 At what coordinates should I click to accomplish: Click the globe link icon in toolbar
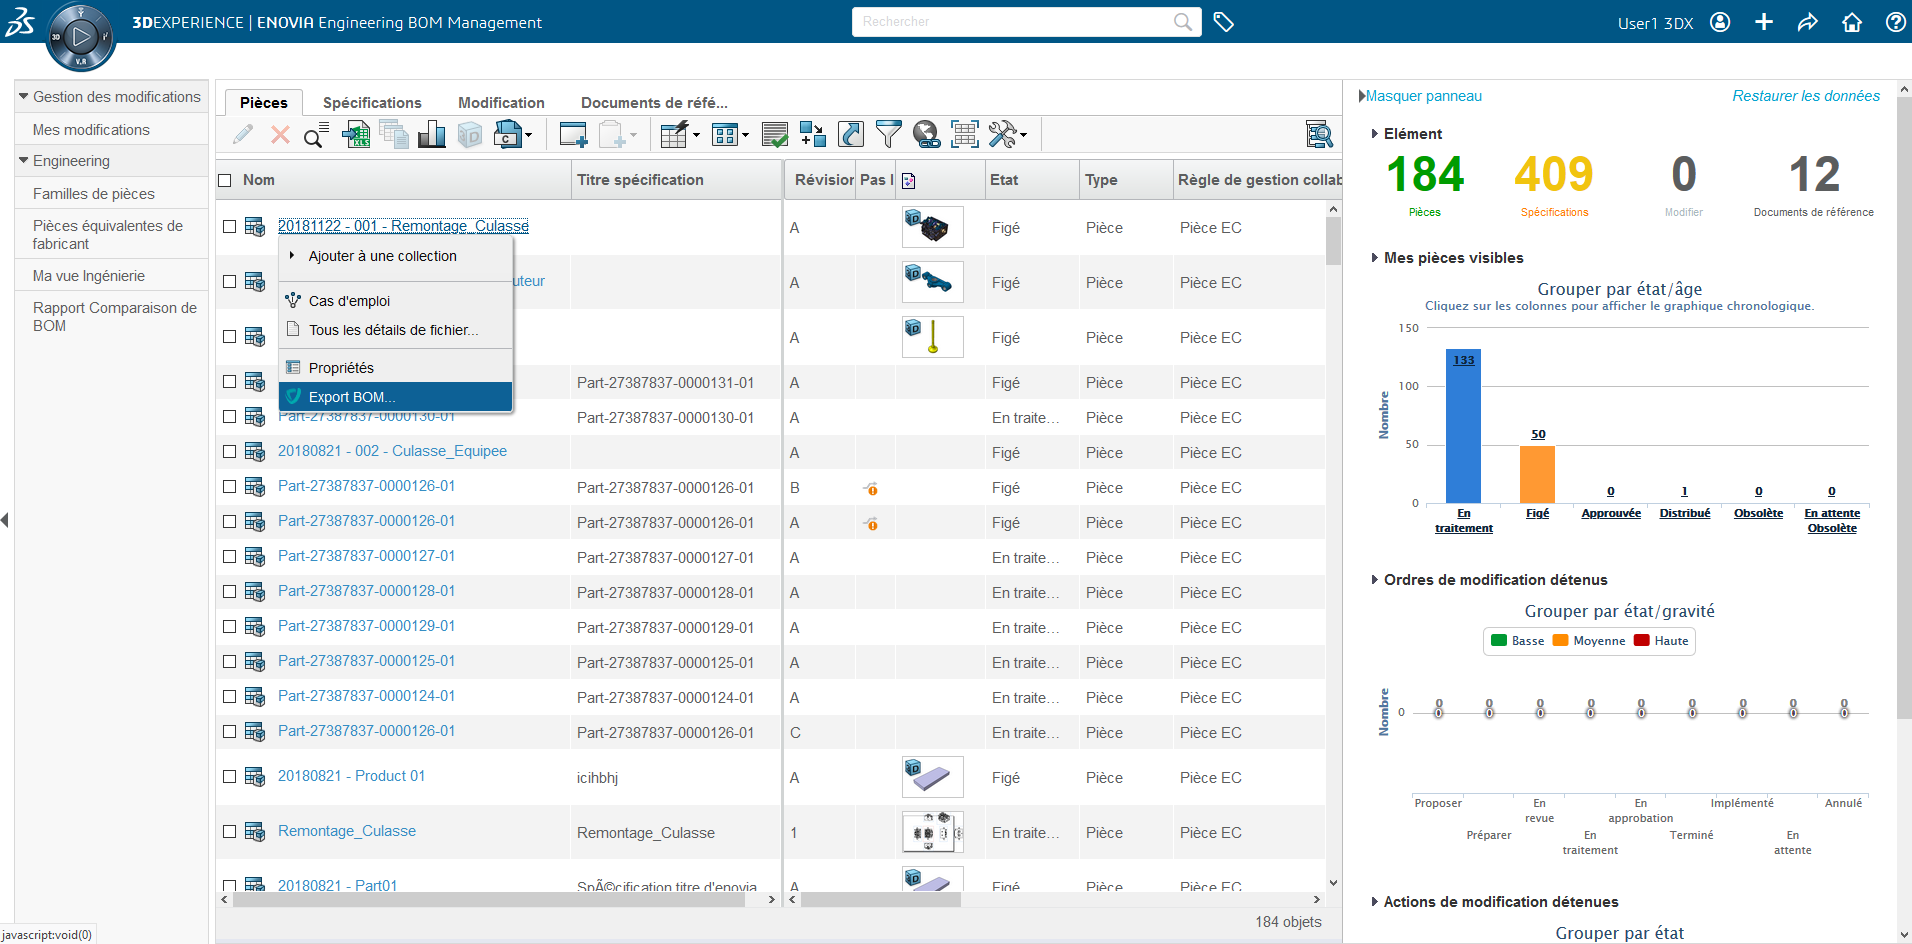[x=926, y=134]
